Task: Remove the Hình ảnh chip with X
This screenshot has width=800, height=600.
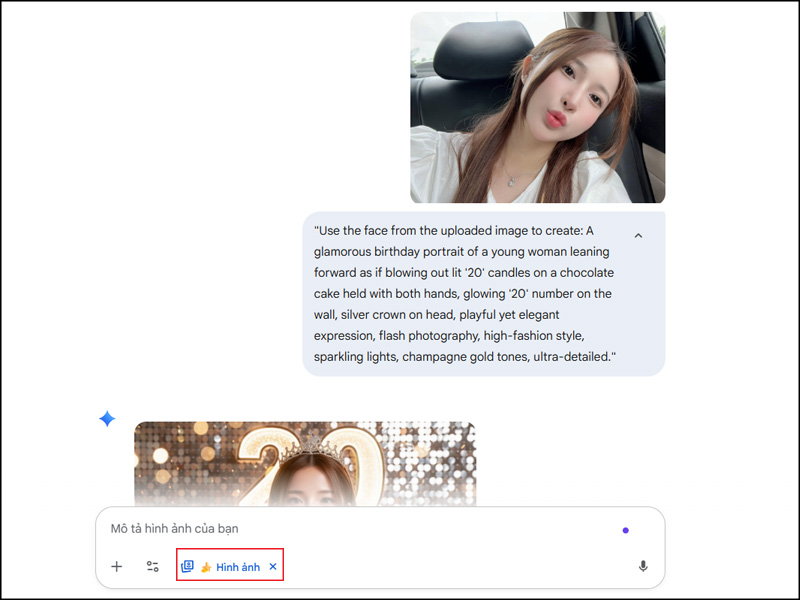Action: coord(273,567)
